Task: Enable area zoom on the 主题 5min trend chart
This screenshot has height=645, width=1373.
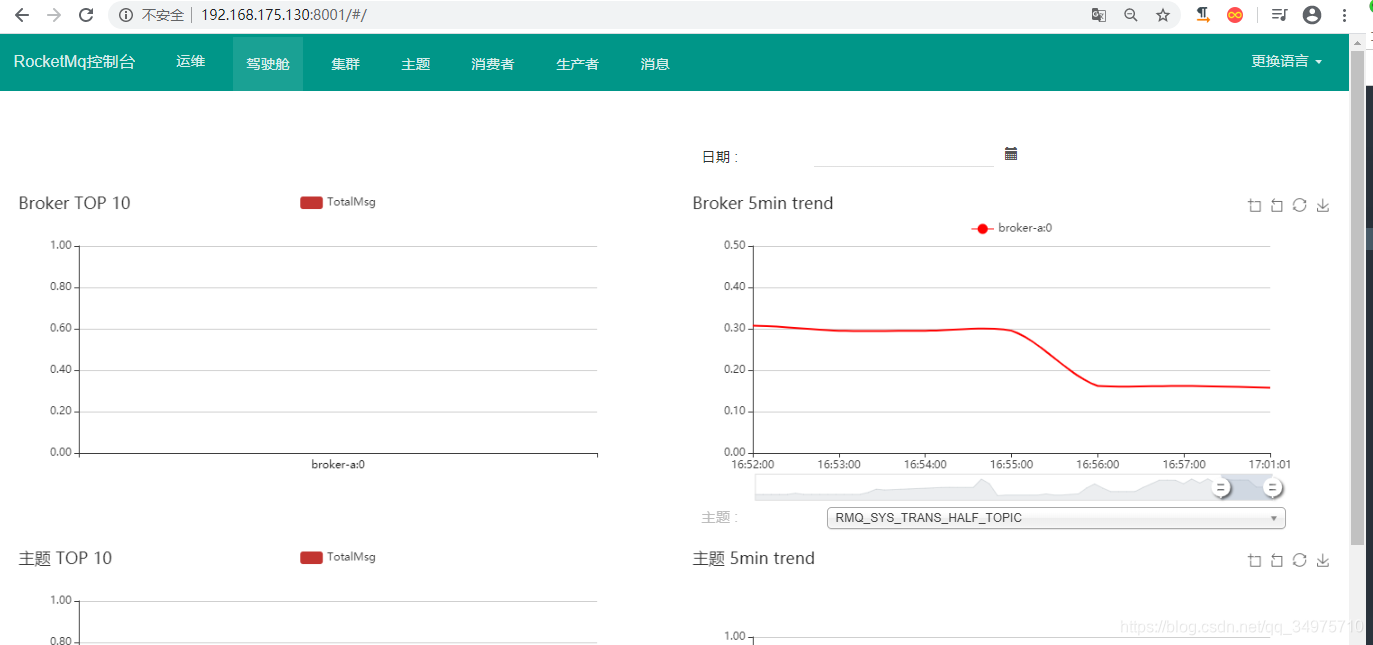Action: (1254, 560)
